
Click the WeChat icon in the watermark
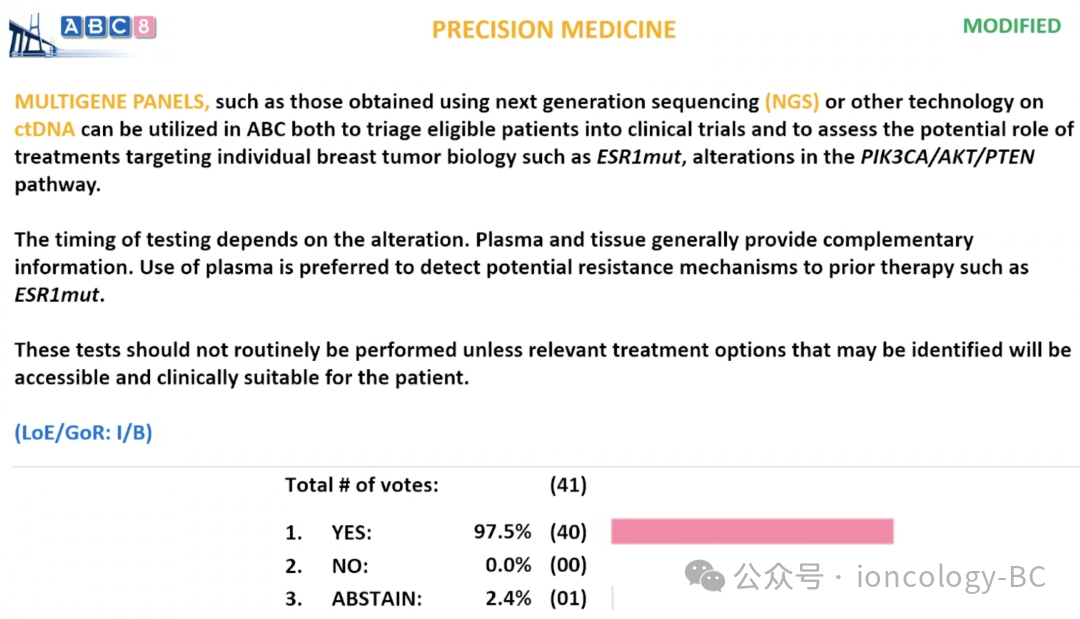pyautogui.click(x=706, y=576)
